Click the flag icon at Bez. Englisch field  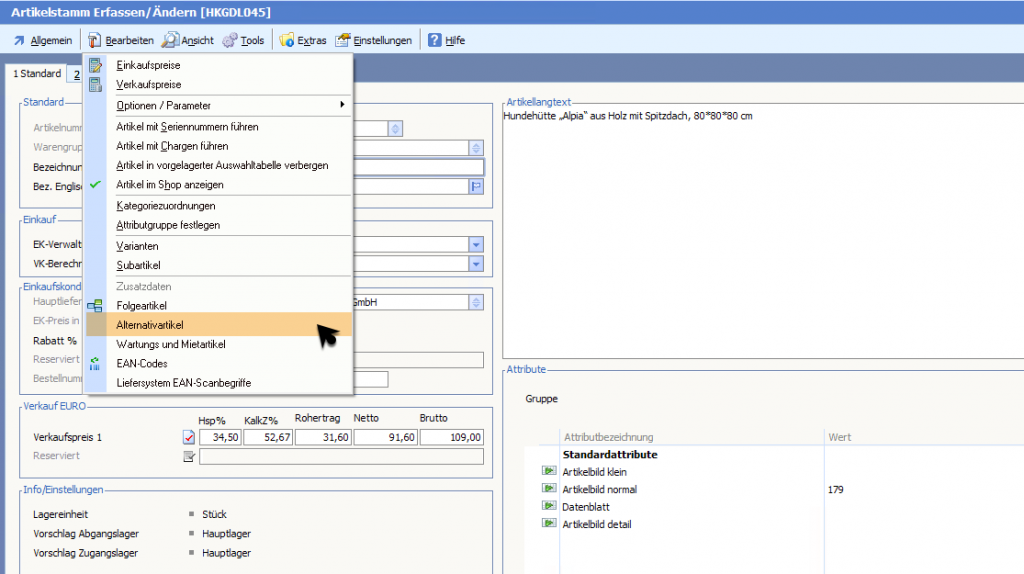pyautogui.click(x=476, y=186)
